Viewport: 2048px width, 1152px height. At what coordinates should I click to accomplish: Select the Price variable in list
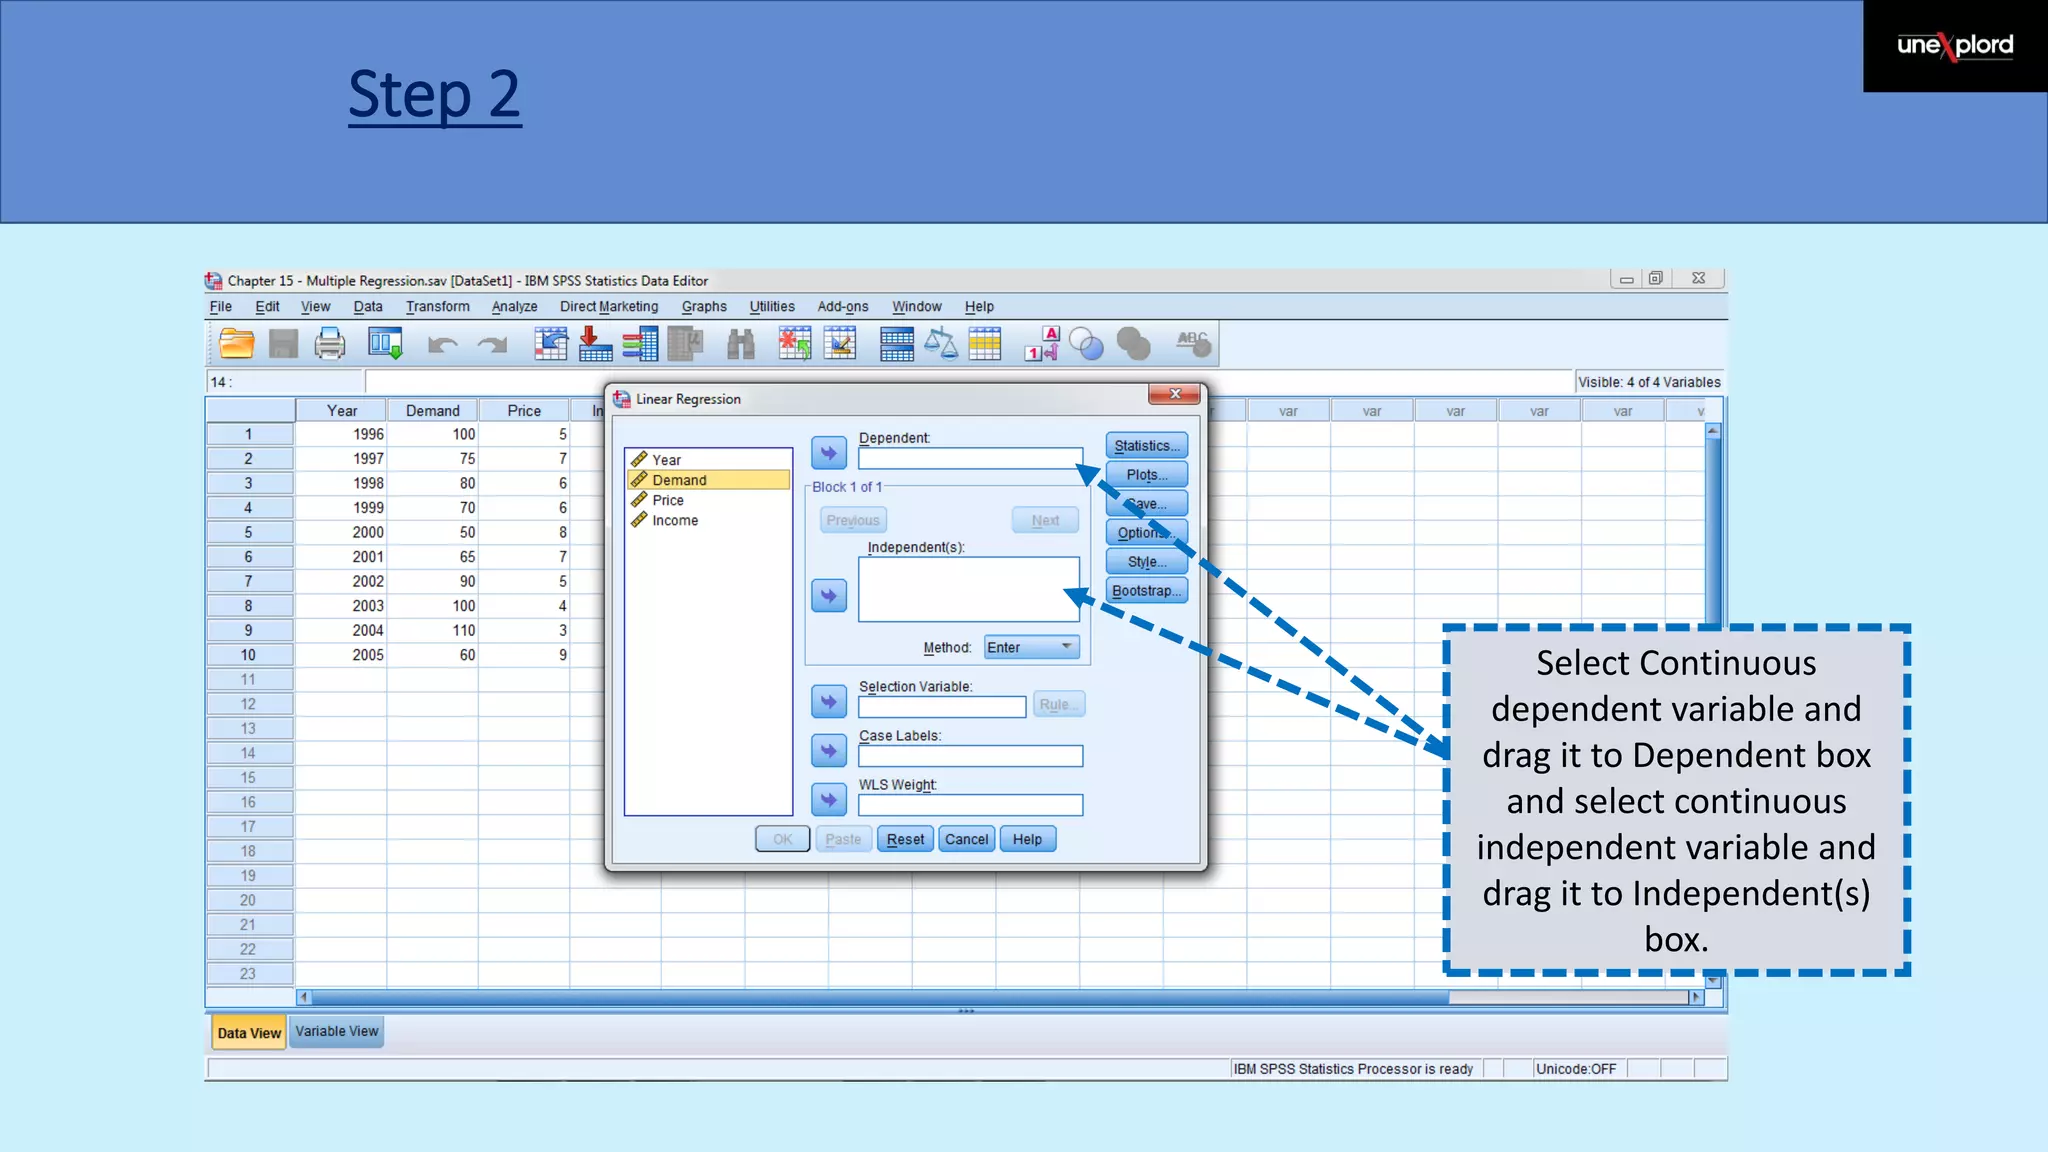click(668, 500)
